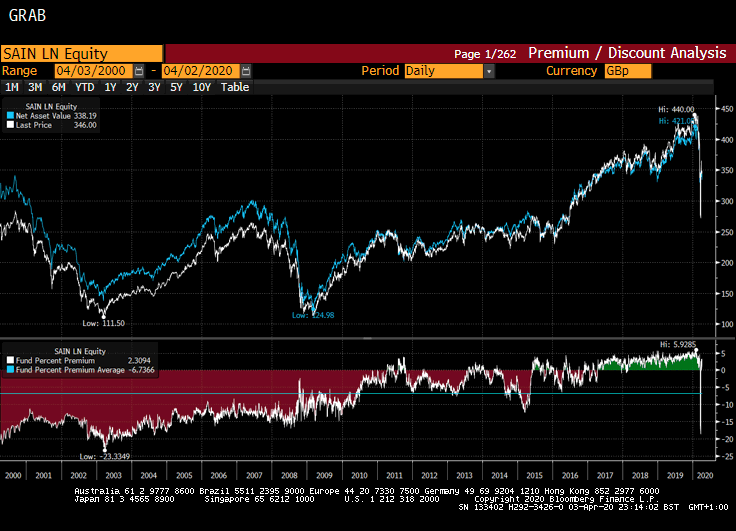Select the 5Y time range
This screenshot has height=531, width=736.
(x=176, y=87)
